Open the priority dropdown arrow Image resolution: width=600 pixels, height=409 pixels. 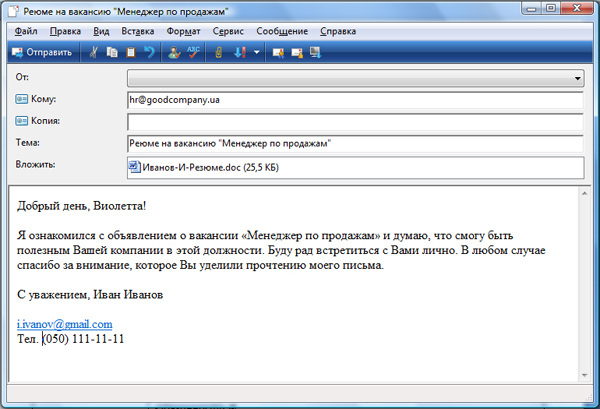257,52
